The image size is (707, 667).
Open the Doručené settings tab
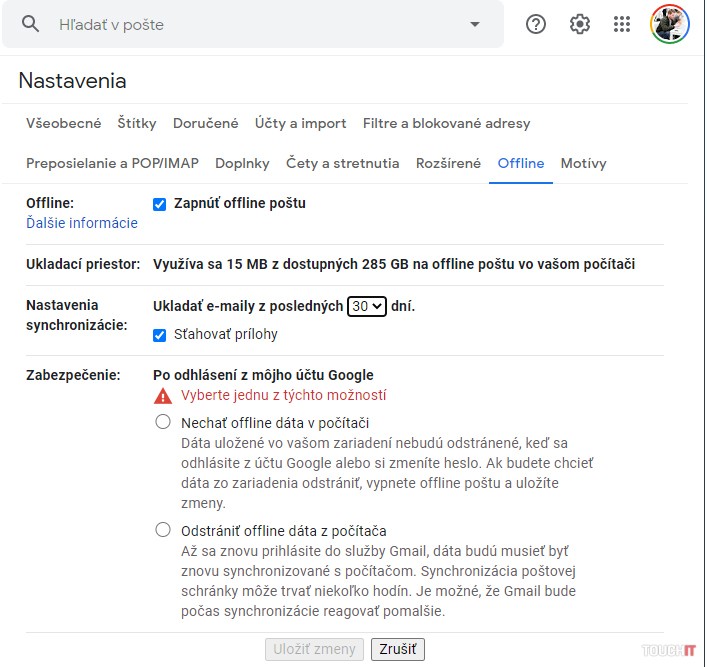(206, 123)
